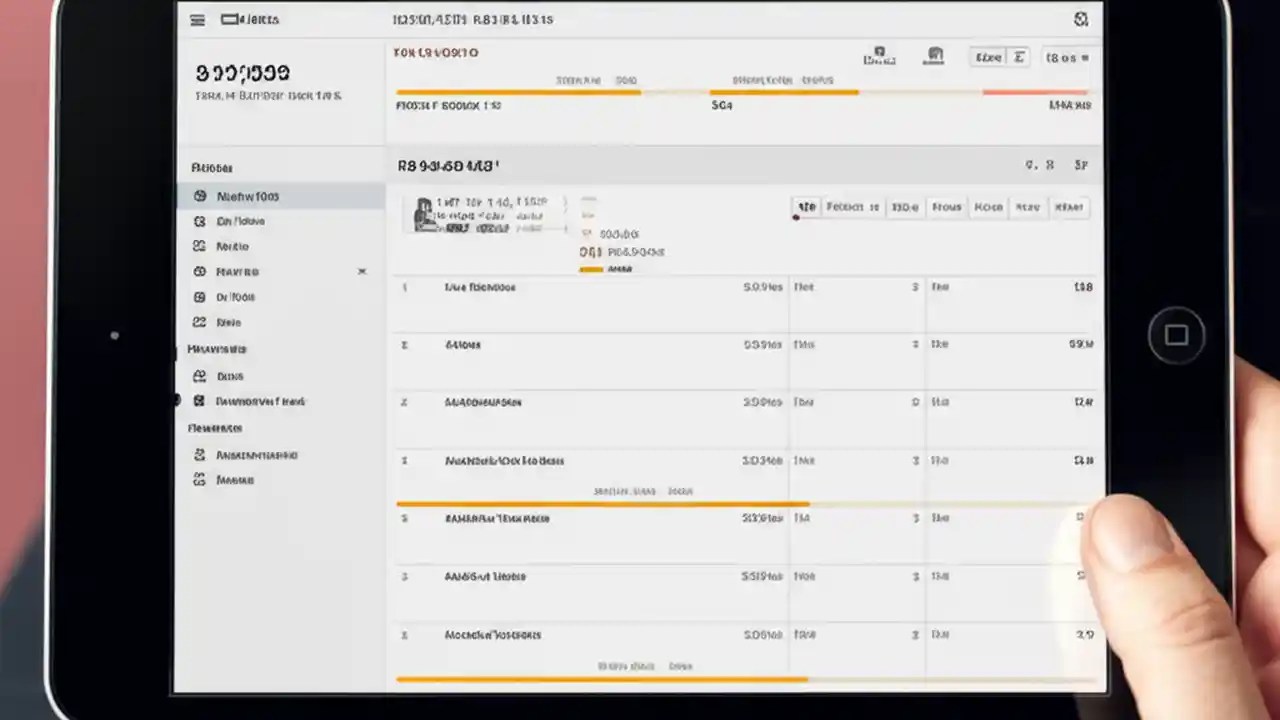Dismiss the sidebar item with the x mark
Viewport: 1280px width, 720px height.
[362, 271]
